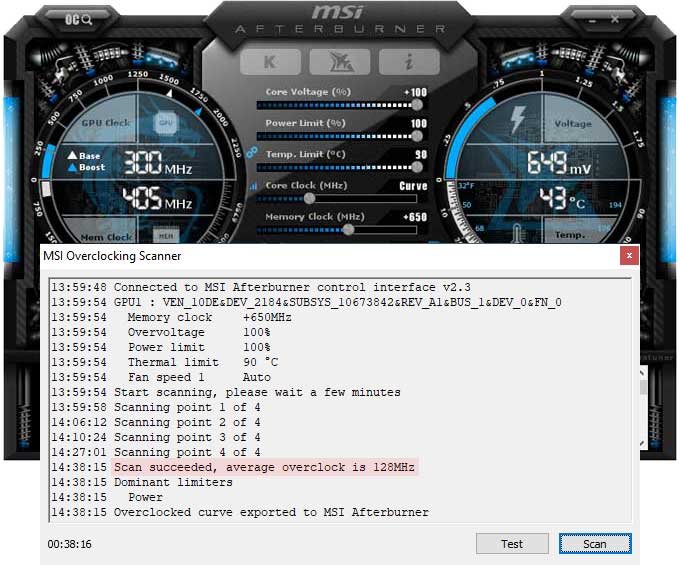680x565 pixels.
Task: Click the MEM chip icon near Mem Clock
Action: click(166, 236)
